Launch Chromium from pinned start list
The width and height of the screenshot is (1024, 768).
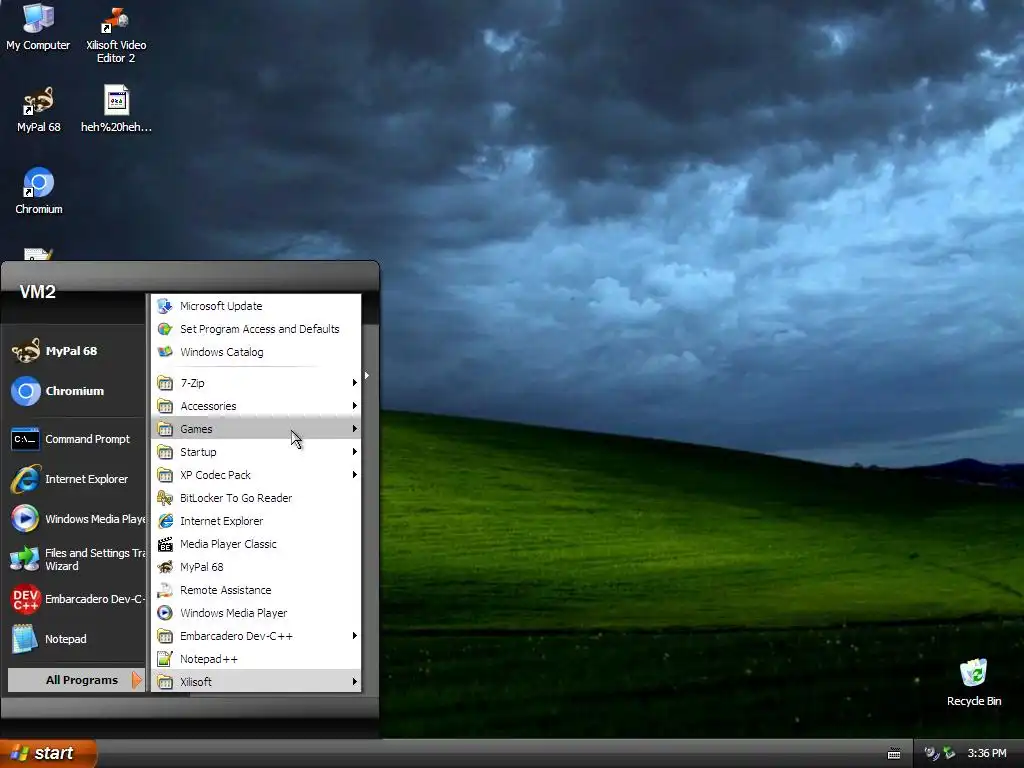pyautogui.click(x=73, y=391)
